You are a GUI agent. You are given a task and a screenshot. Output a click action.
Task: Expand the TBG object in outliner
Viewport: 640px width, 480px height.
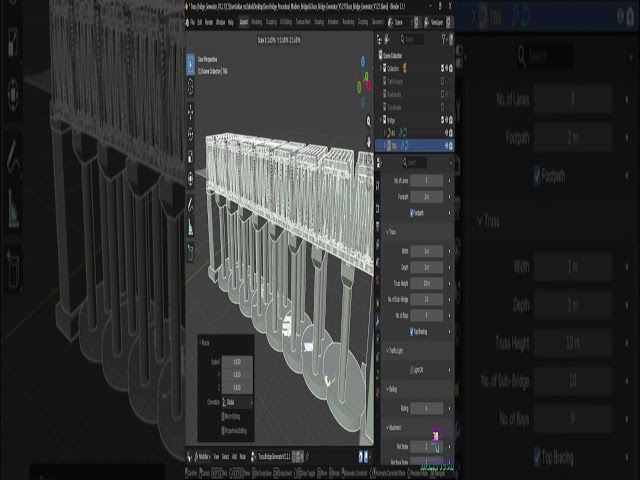tap(384, 145)
